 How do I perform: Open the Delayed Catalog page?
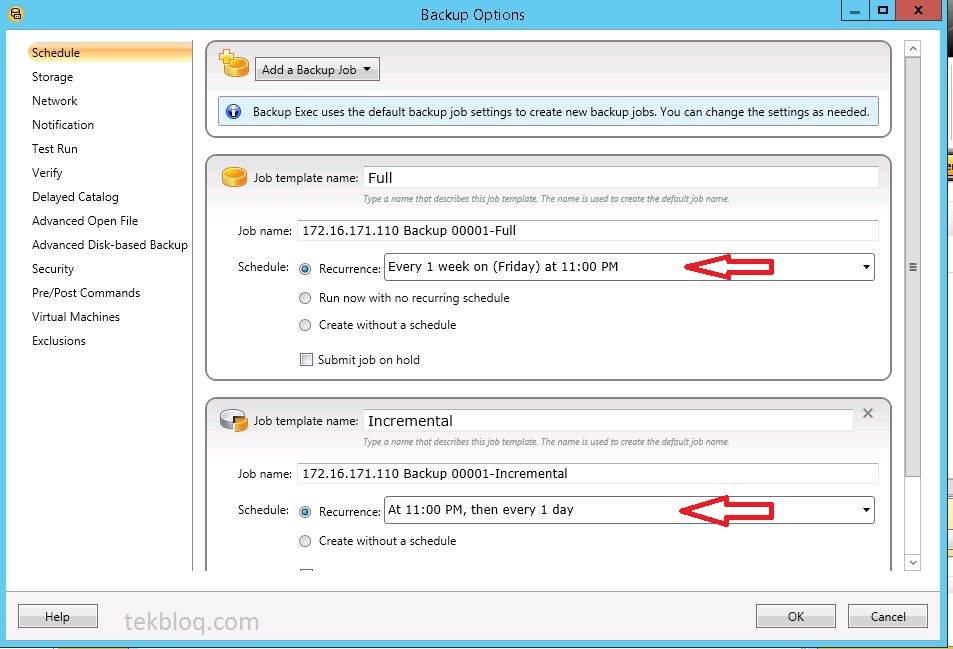(75, 197)
